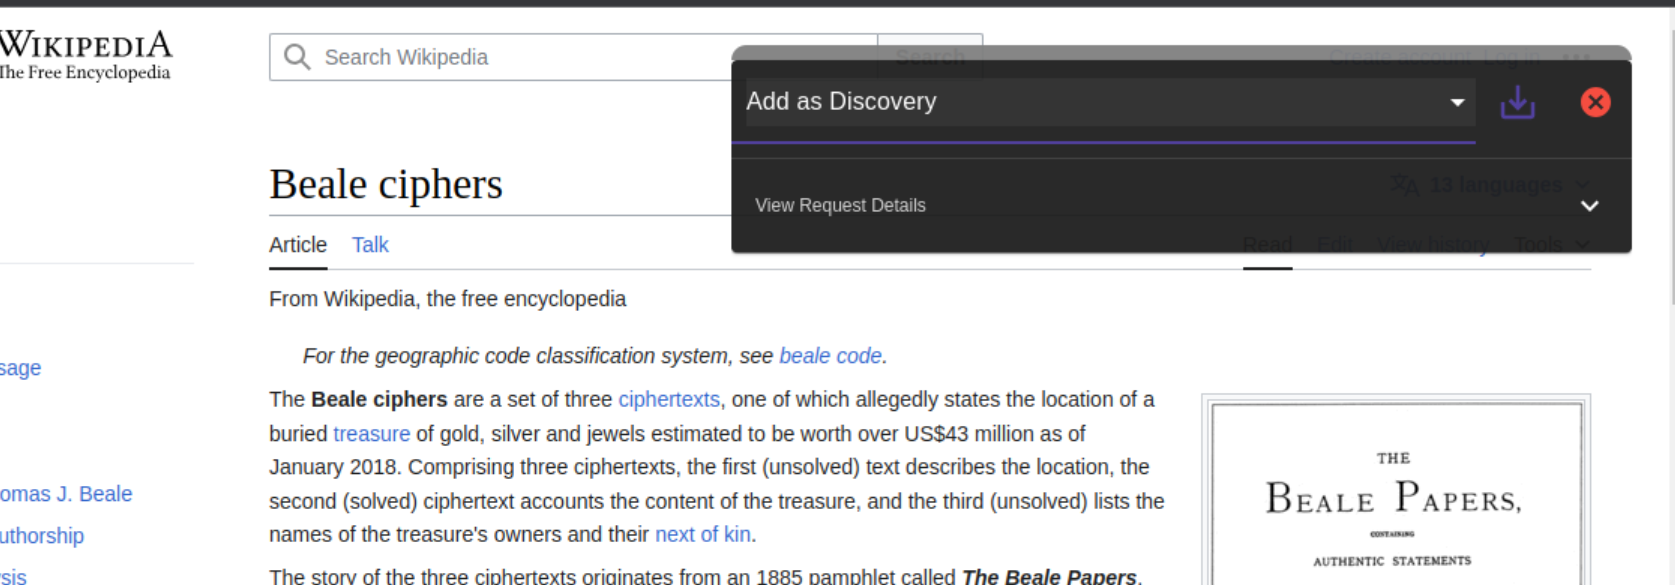This screenshot has height=585, width=1675.
Task: Click the 13 languages dropdown
Action: point(1490,185)
